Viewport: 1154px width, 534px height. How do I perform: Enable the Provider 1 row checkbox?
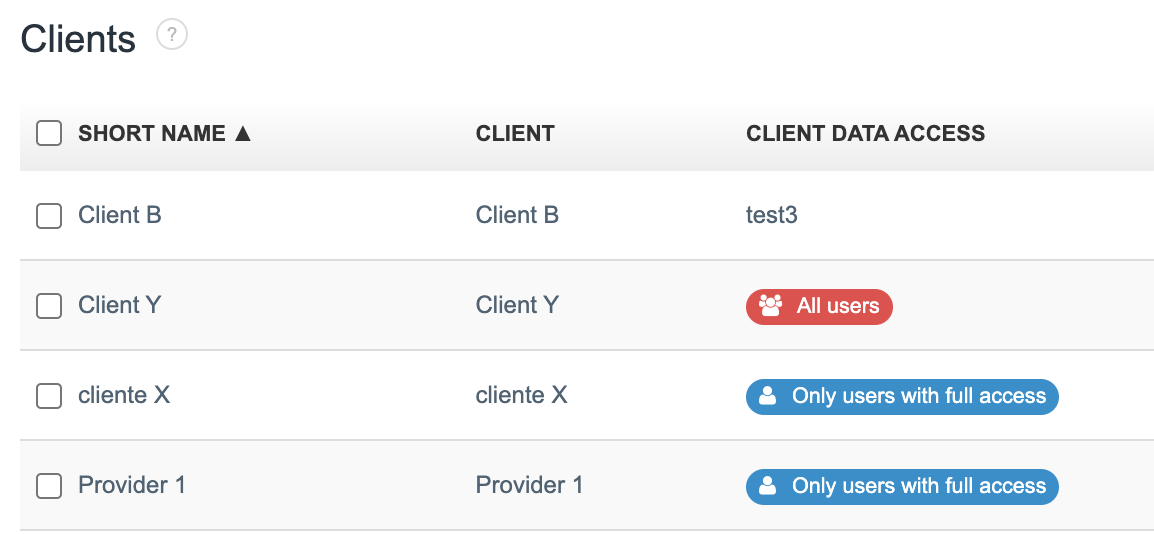49,486
